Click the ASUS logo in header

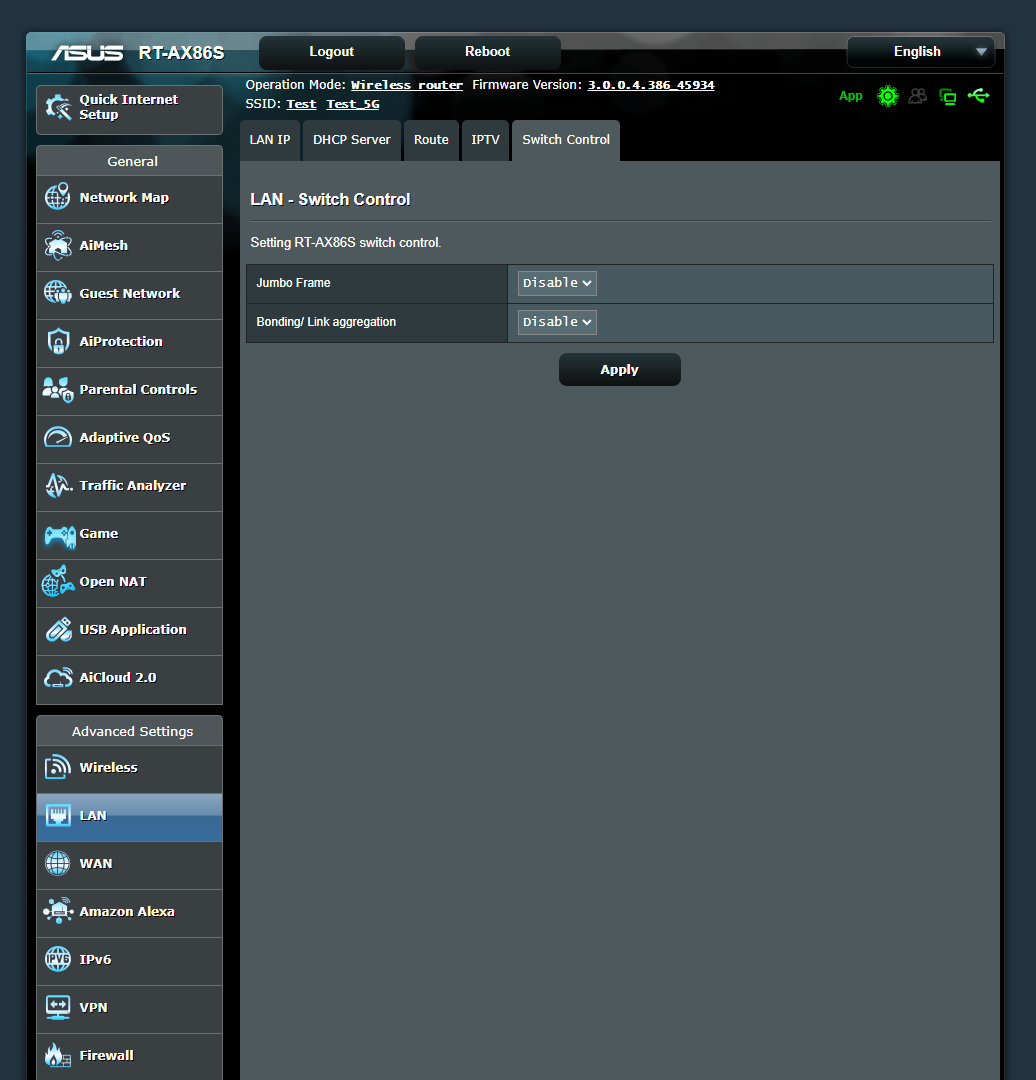click(x=87, y=53)
